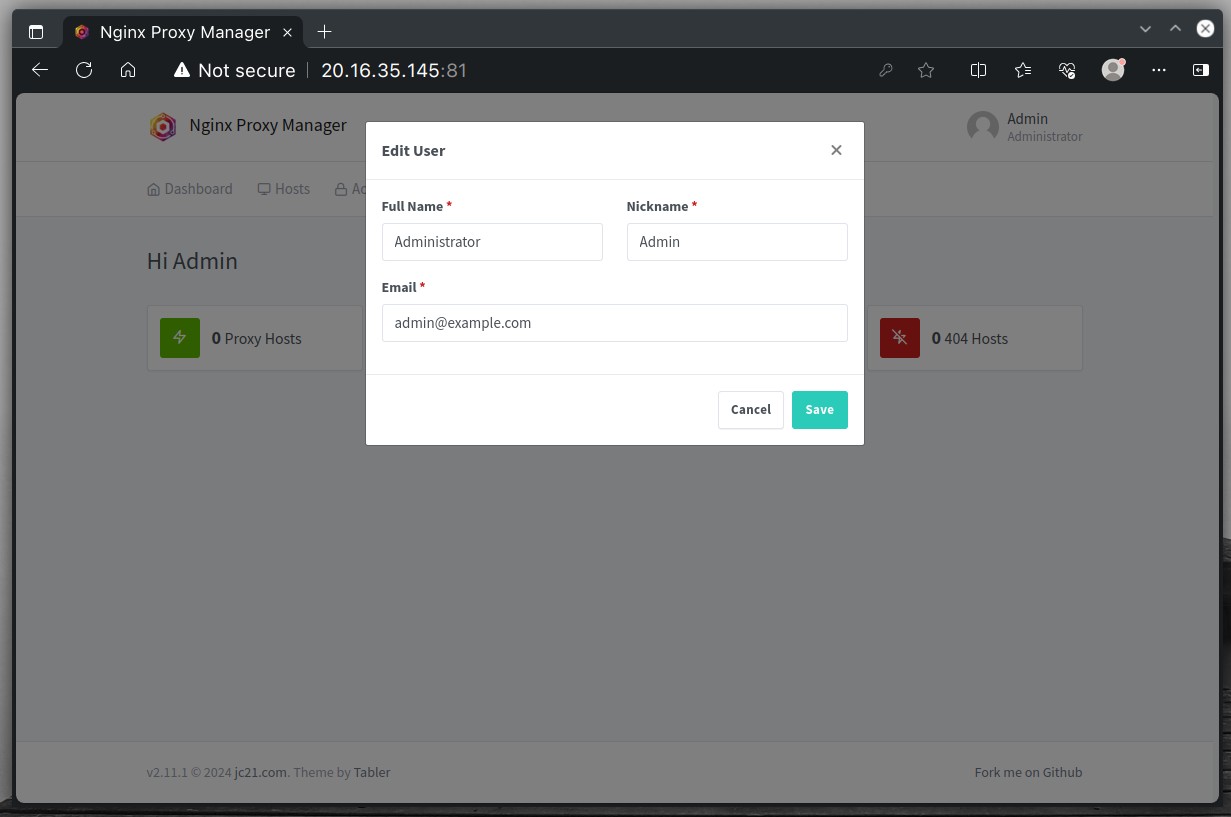
Task: Open browser profile avatar
Action: click(x=1113, y=70)
